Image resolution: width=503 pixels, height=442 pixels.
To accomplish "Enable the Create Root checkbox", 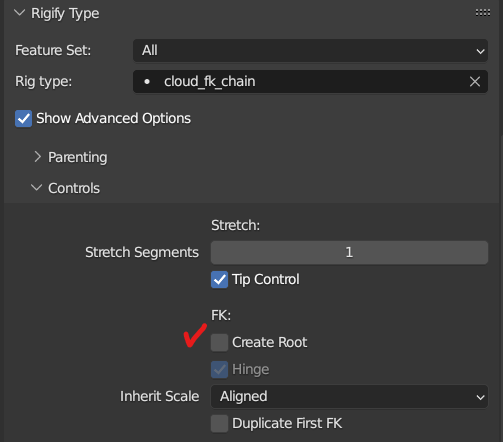I will pyautogui.click(x=219, y=343).
